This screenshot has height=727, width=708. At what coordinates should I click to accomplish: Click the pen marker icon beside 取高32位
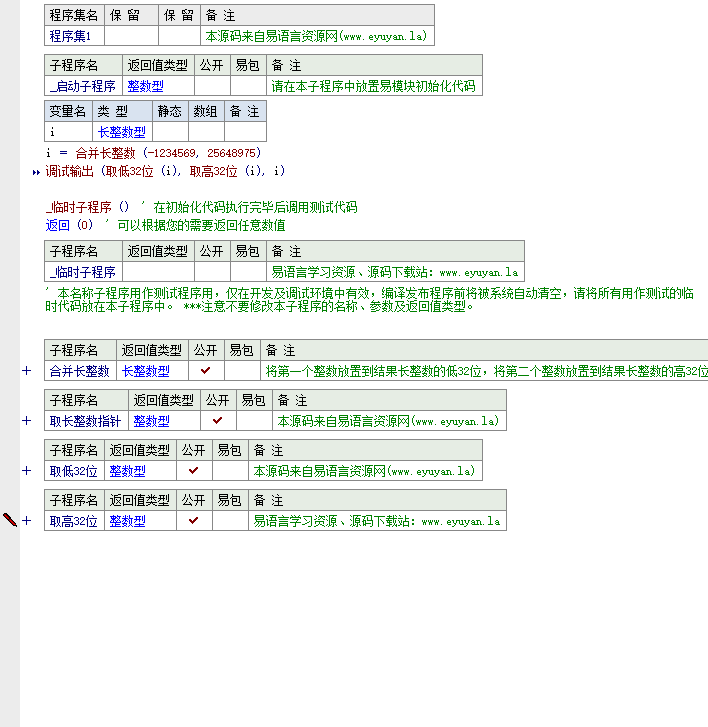(10, 520)
